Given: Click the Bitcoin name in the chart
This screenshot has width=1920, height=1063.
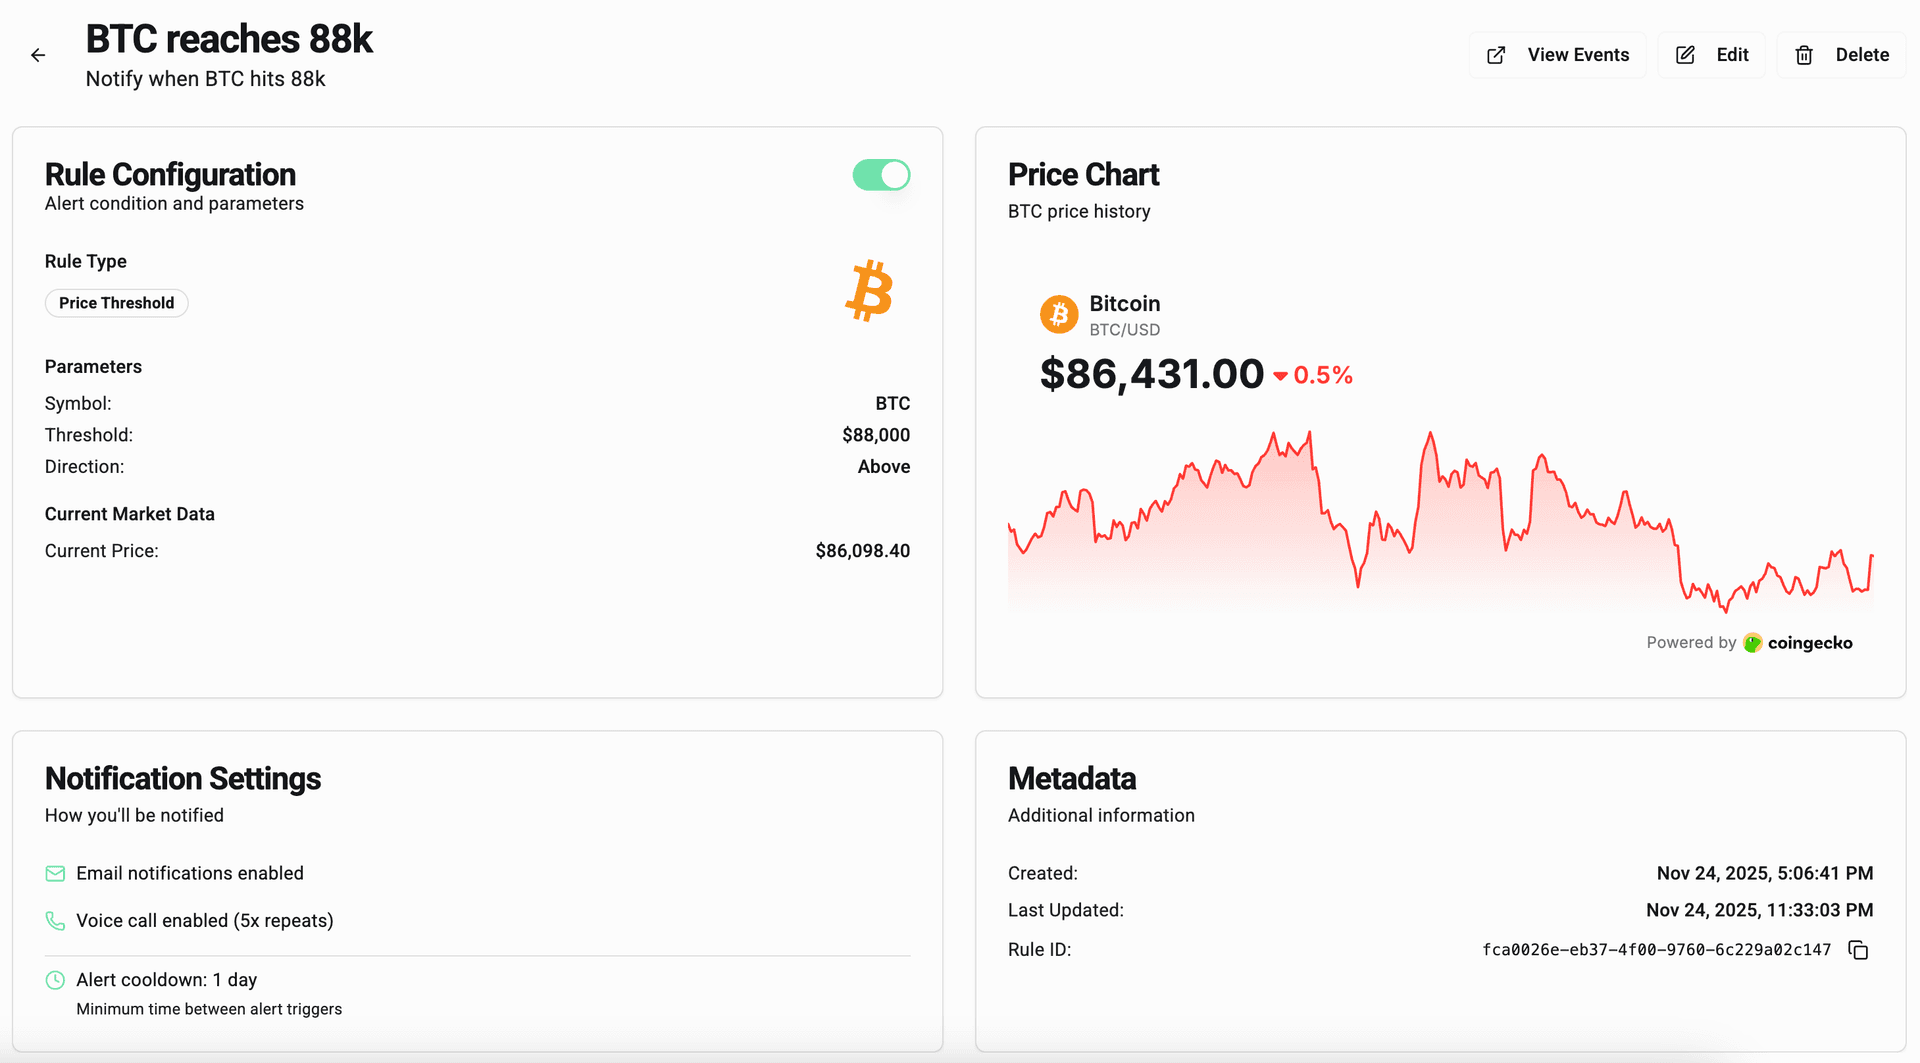Looking at the screenshot, I should [x=1124, y=303].
